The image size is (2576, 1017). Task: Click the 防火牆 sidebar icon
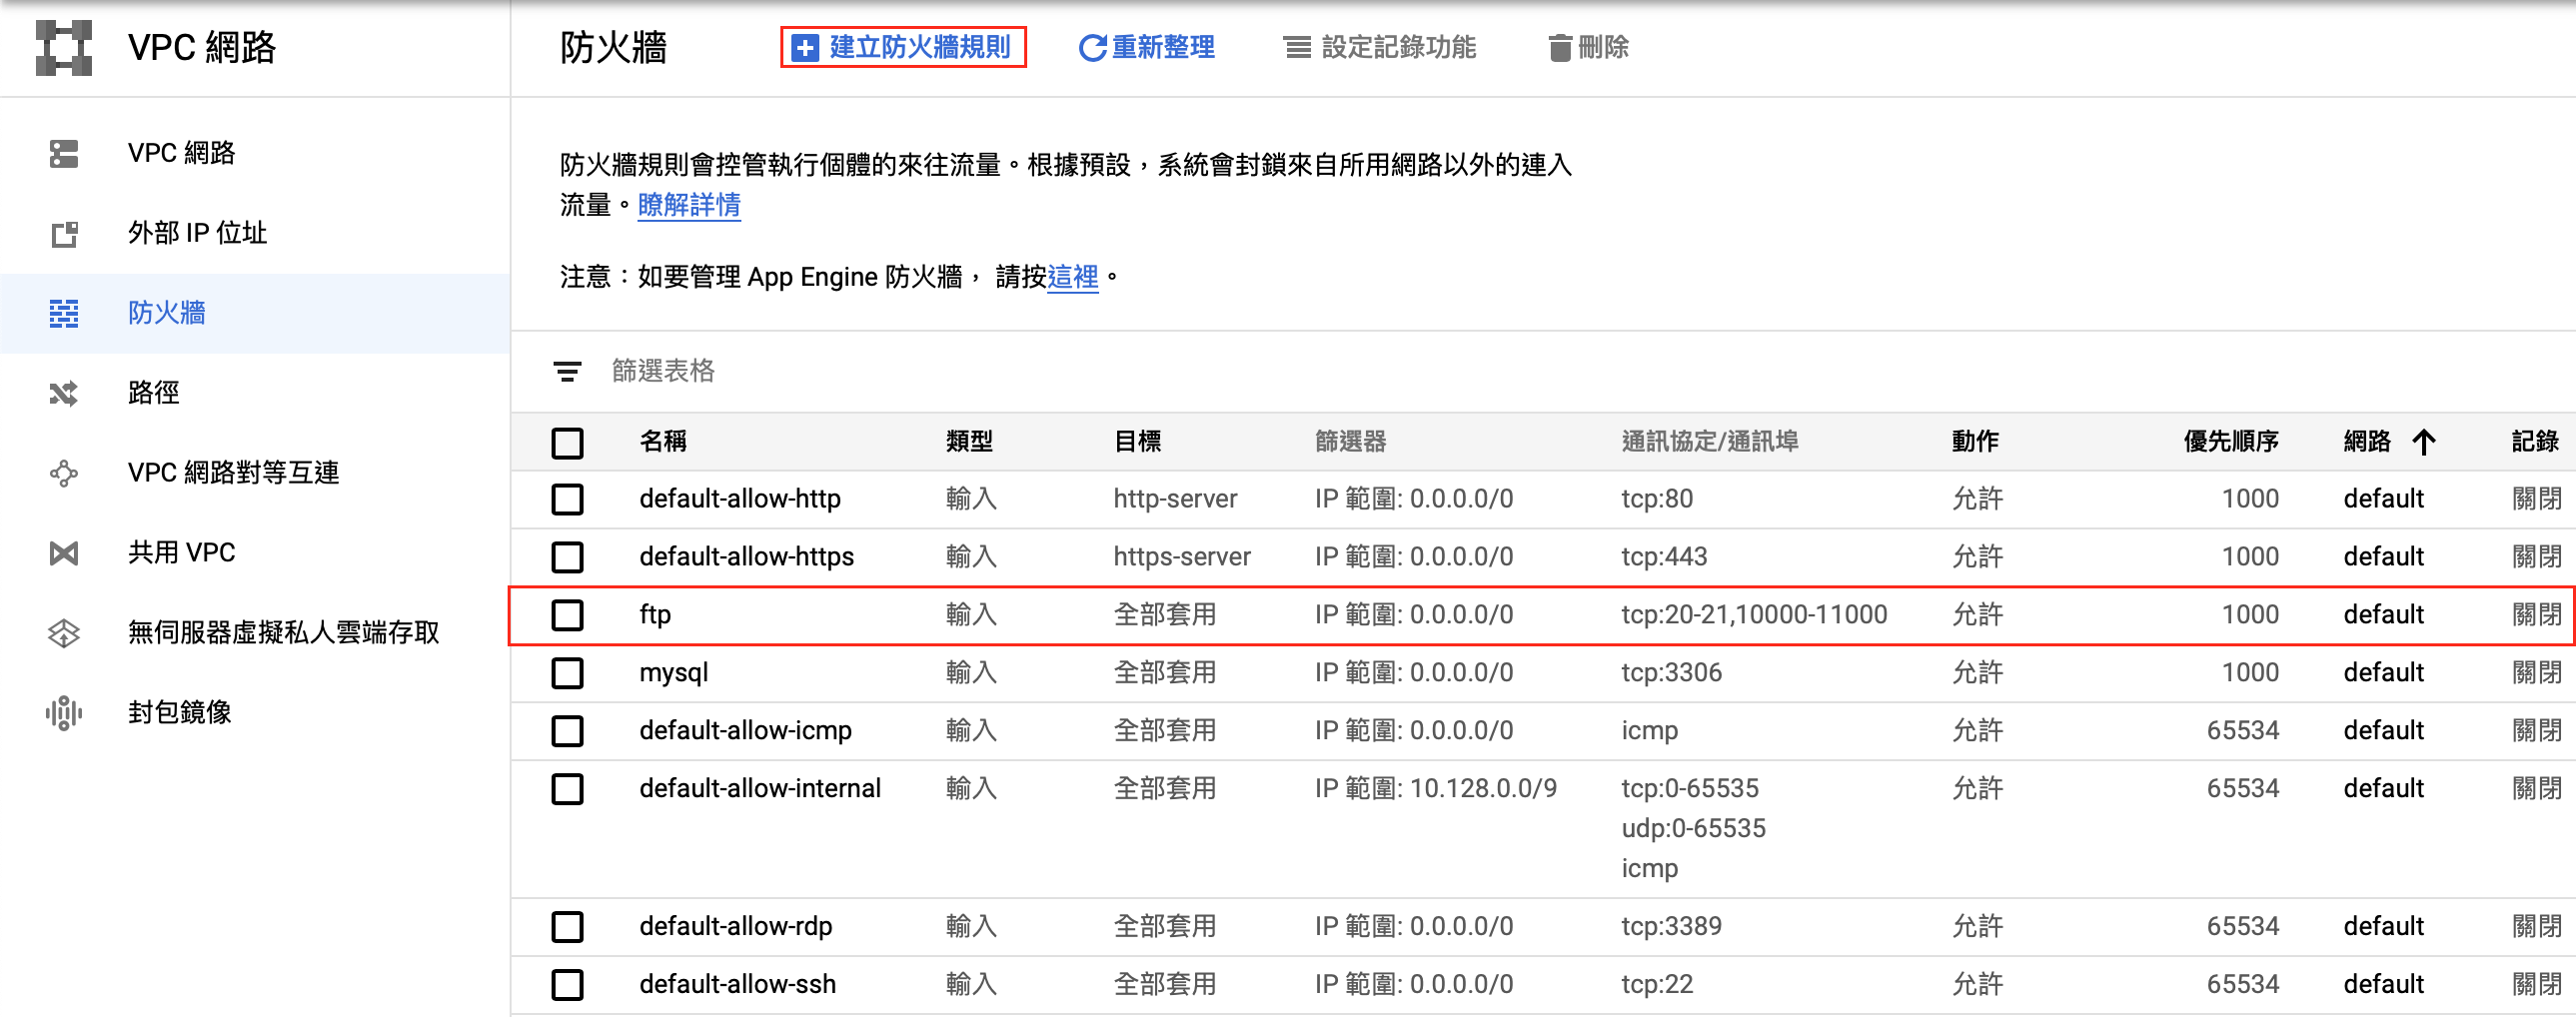pyautogui.click(x=64, y=313)
